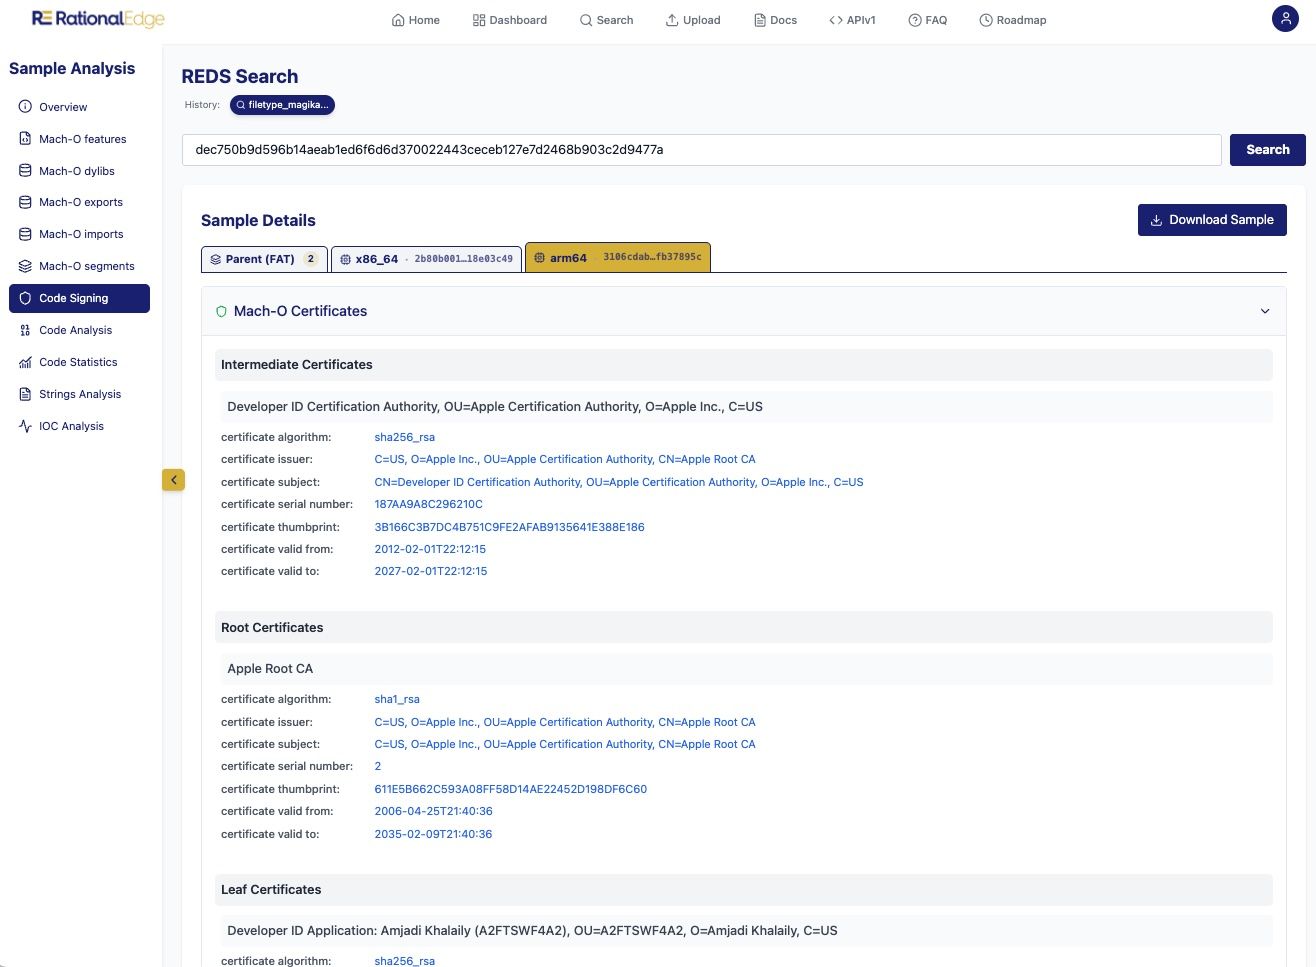
Task: Select the arm64 architecture tab
Action: pos(617,258)
